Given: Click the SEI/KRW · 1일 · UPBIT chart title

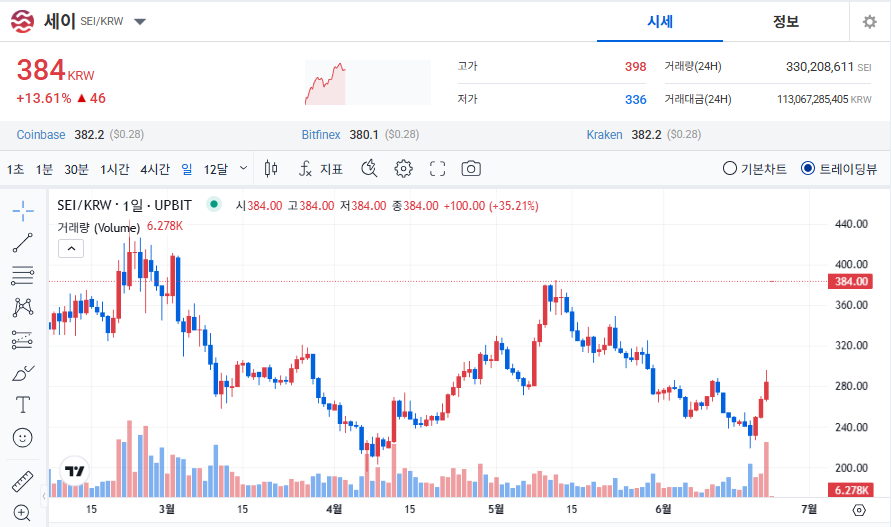Looking at the screenshot, I should click(x=124, y=205).
